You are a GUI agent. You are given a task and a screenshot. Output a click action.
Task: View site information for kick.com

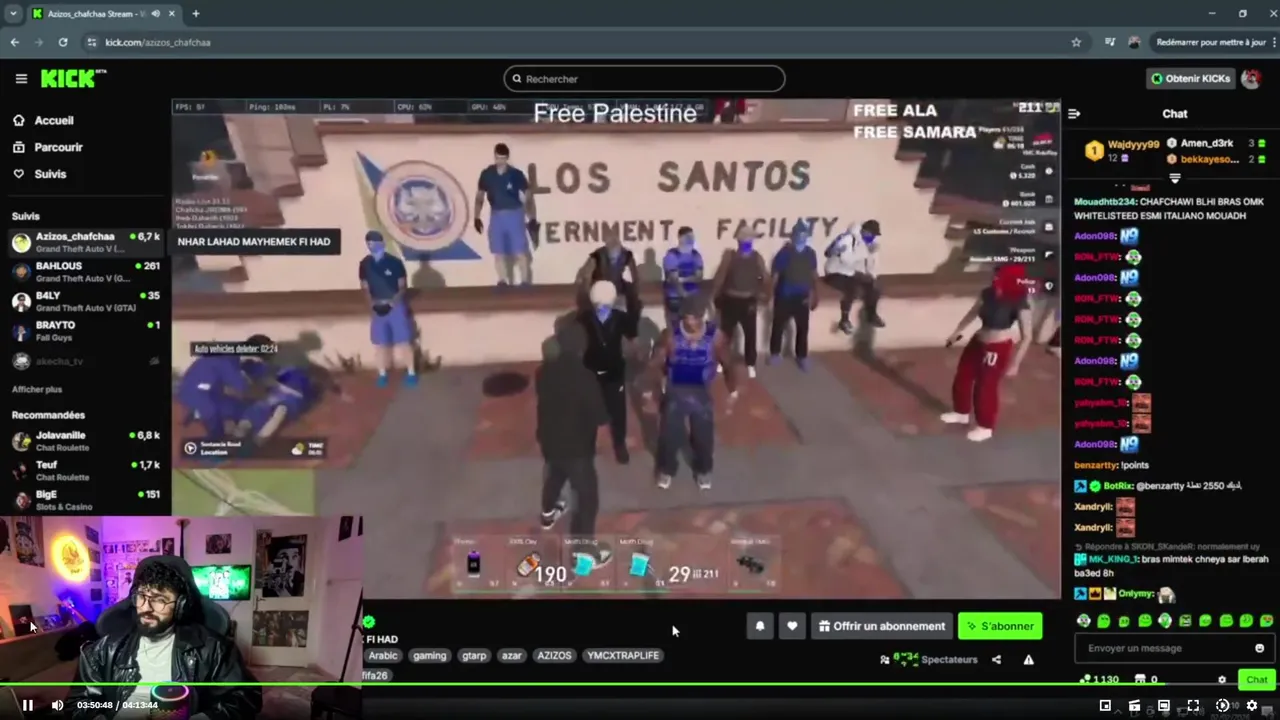92,42
